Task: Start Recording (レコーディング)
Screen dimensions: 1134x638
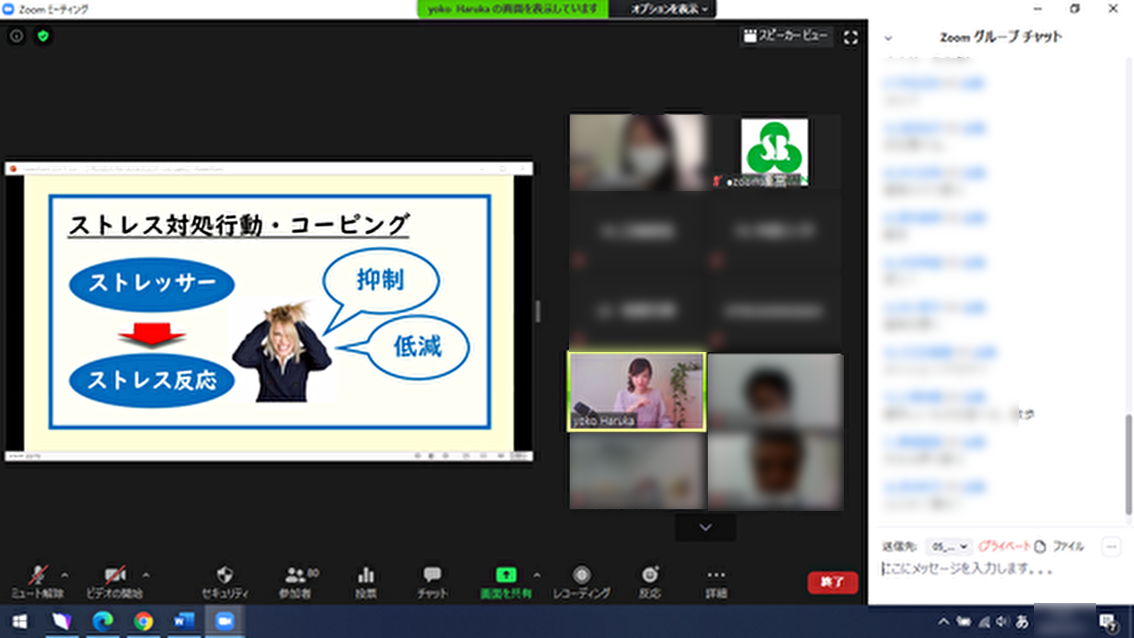Action: point(581,575)
